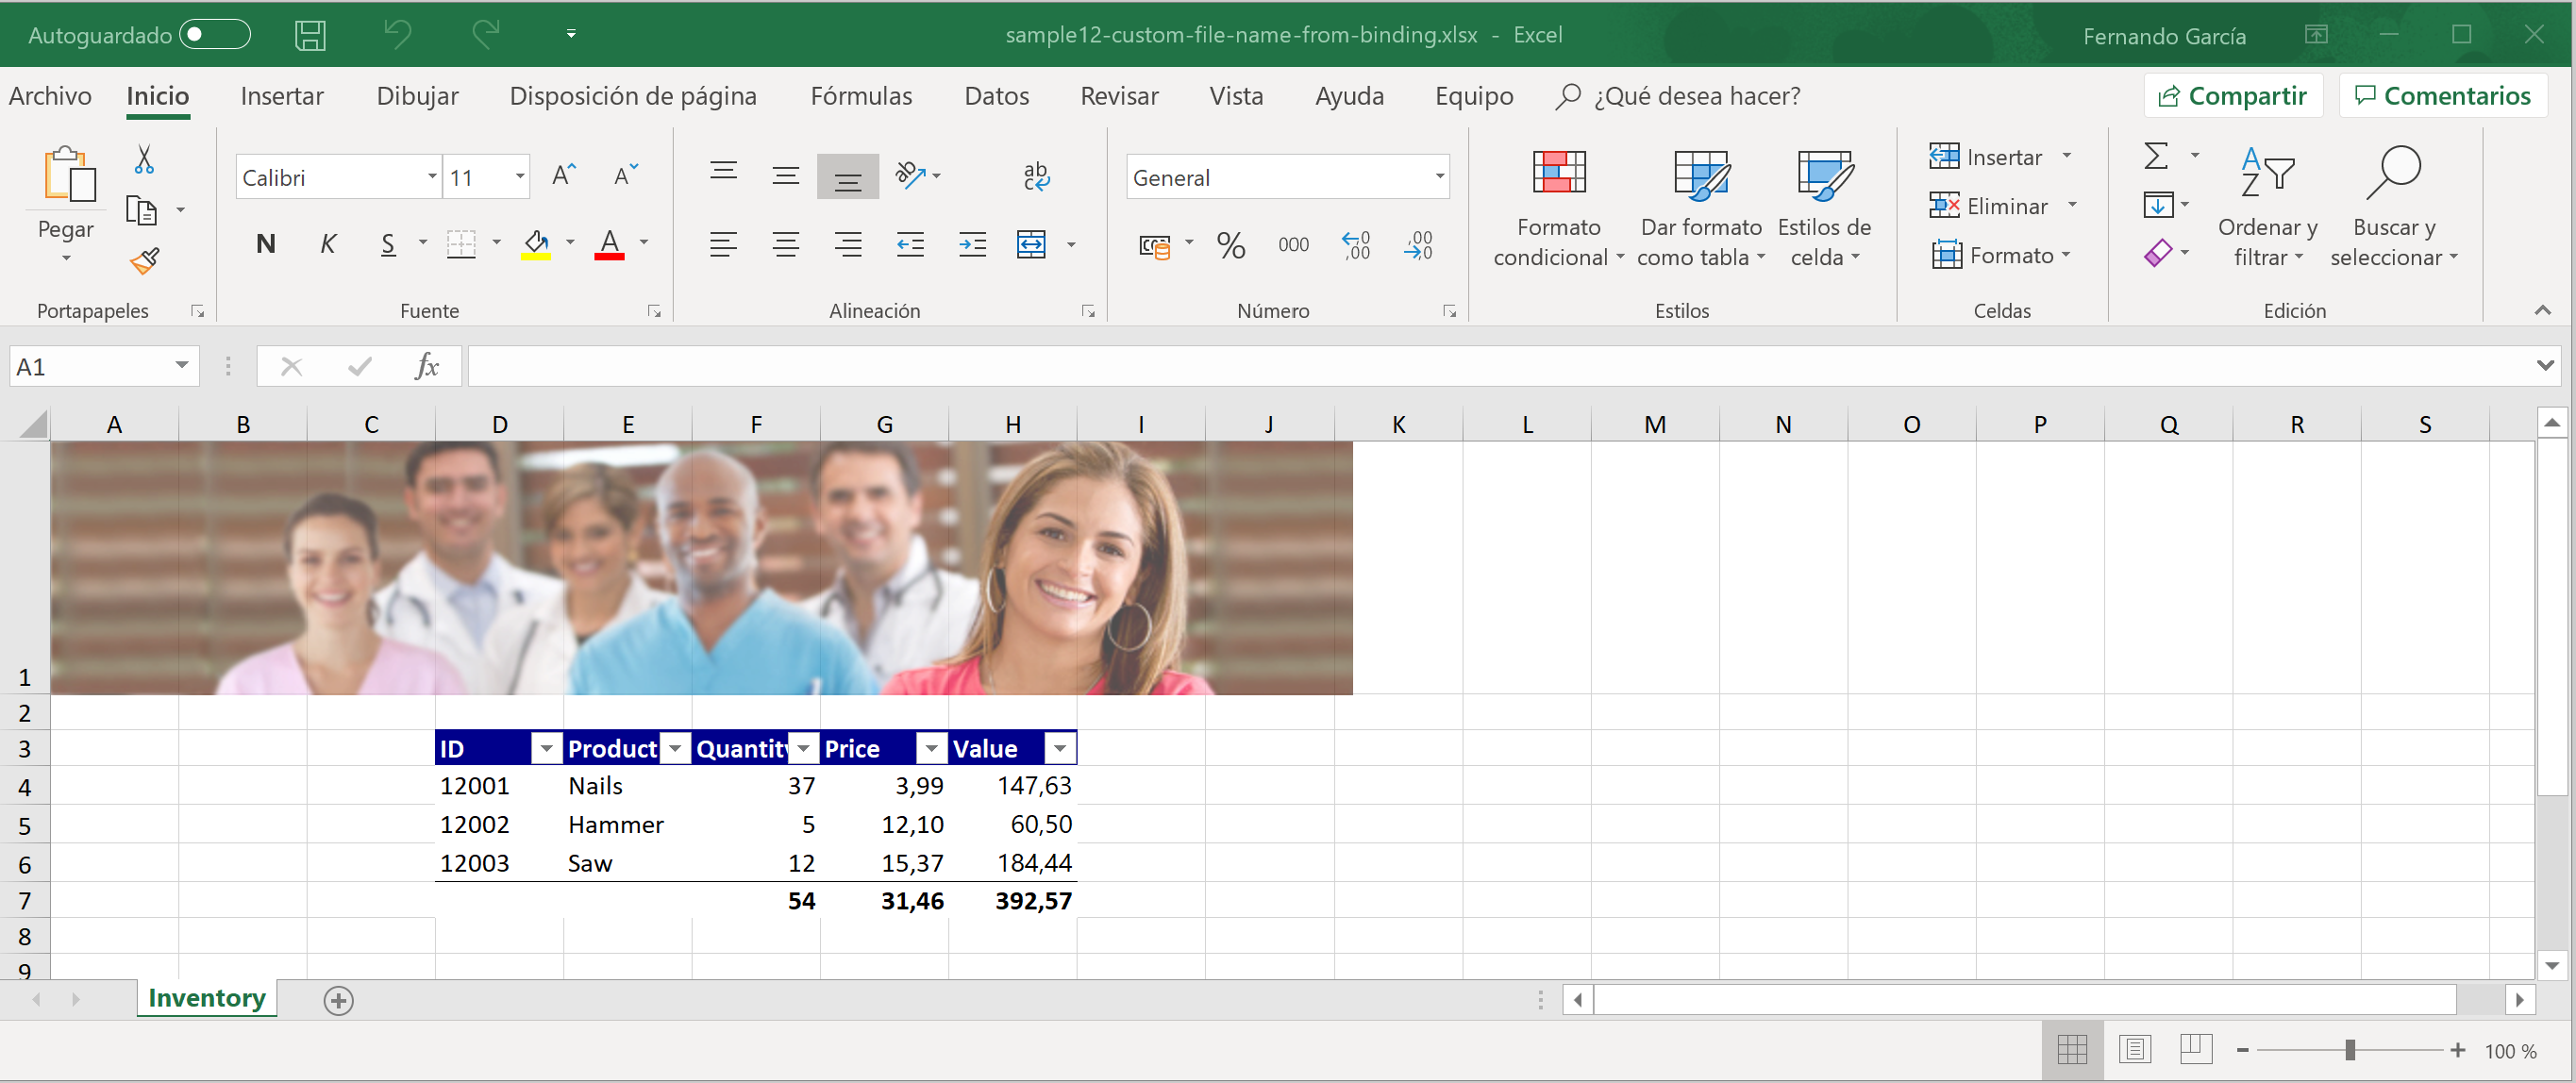Click the Cut scissors icon
2576x1083 pixels.
pyautogui.click(x=144, y=160)
